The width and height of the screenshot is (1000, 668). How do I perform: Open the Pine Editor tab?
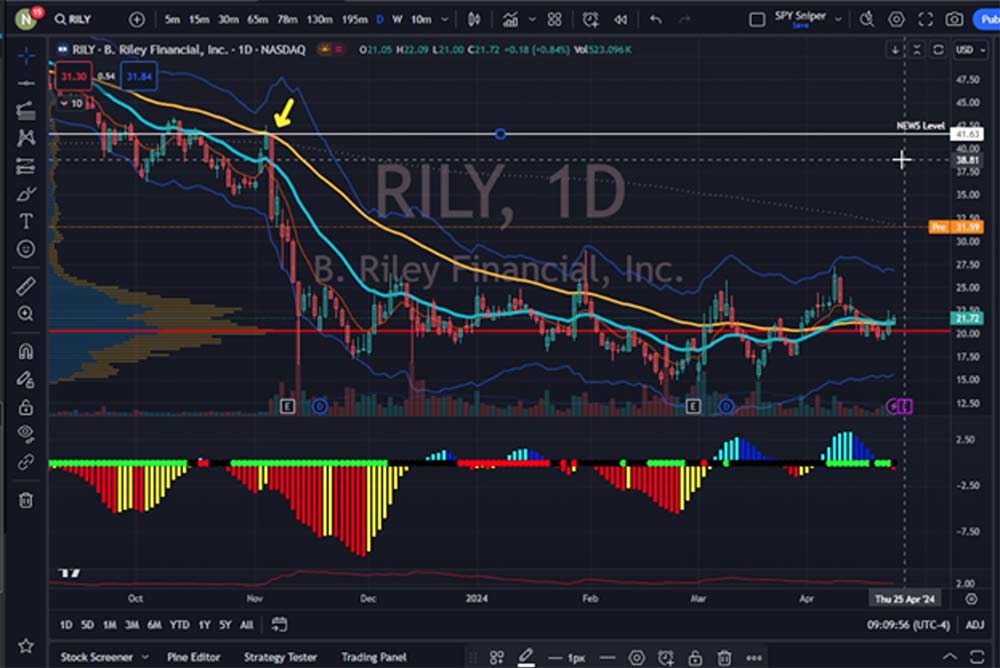pyautogui.click(x=193, y=657)
